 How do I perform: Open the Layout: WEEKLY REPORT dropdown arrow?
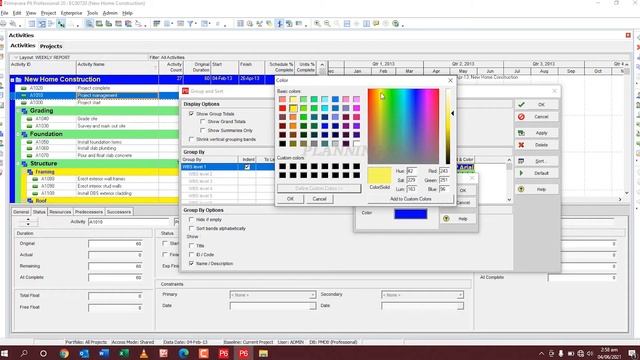click(x=16, y=58)
